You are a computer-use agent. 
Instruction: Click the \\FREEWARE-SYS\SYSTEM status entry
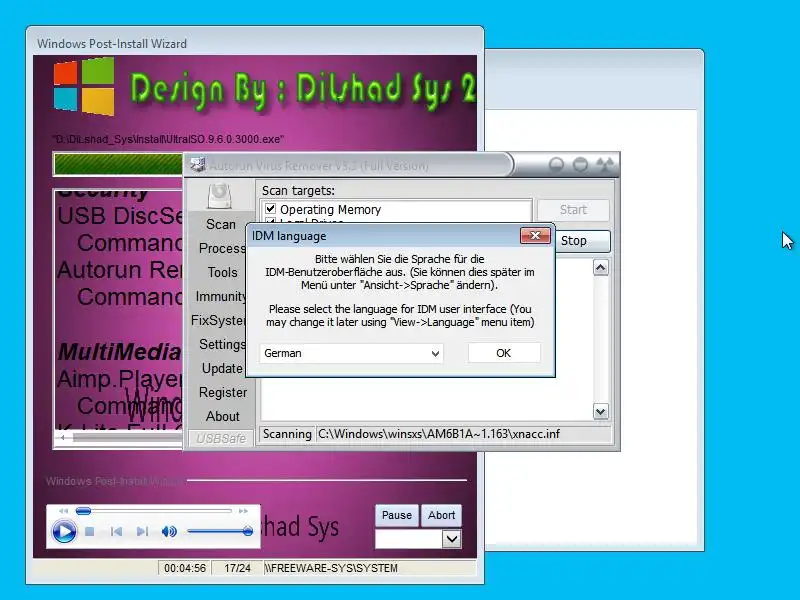point(331,568)
